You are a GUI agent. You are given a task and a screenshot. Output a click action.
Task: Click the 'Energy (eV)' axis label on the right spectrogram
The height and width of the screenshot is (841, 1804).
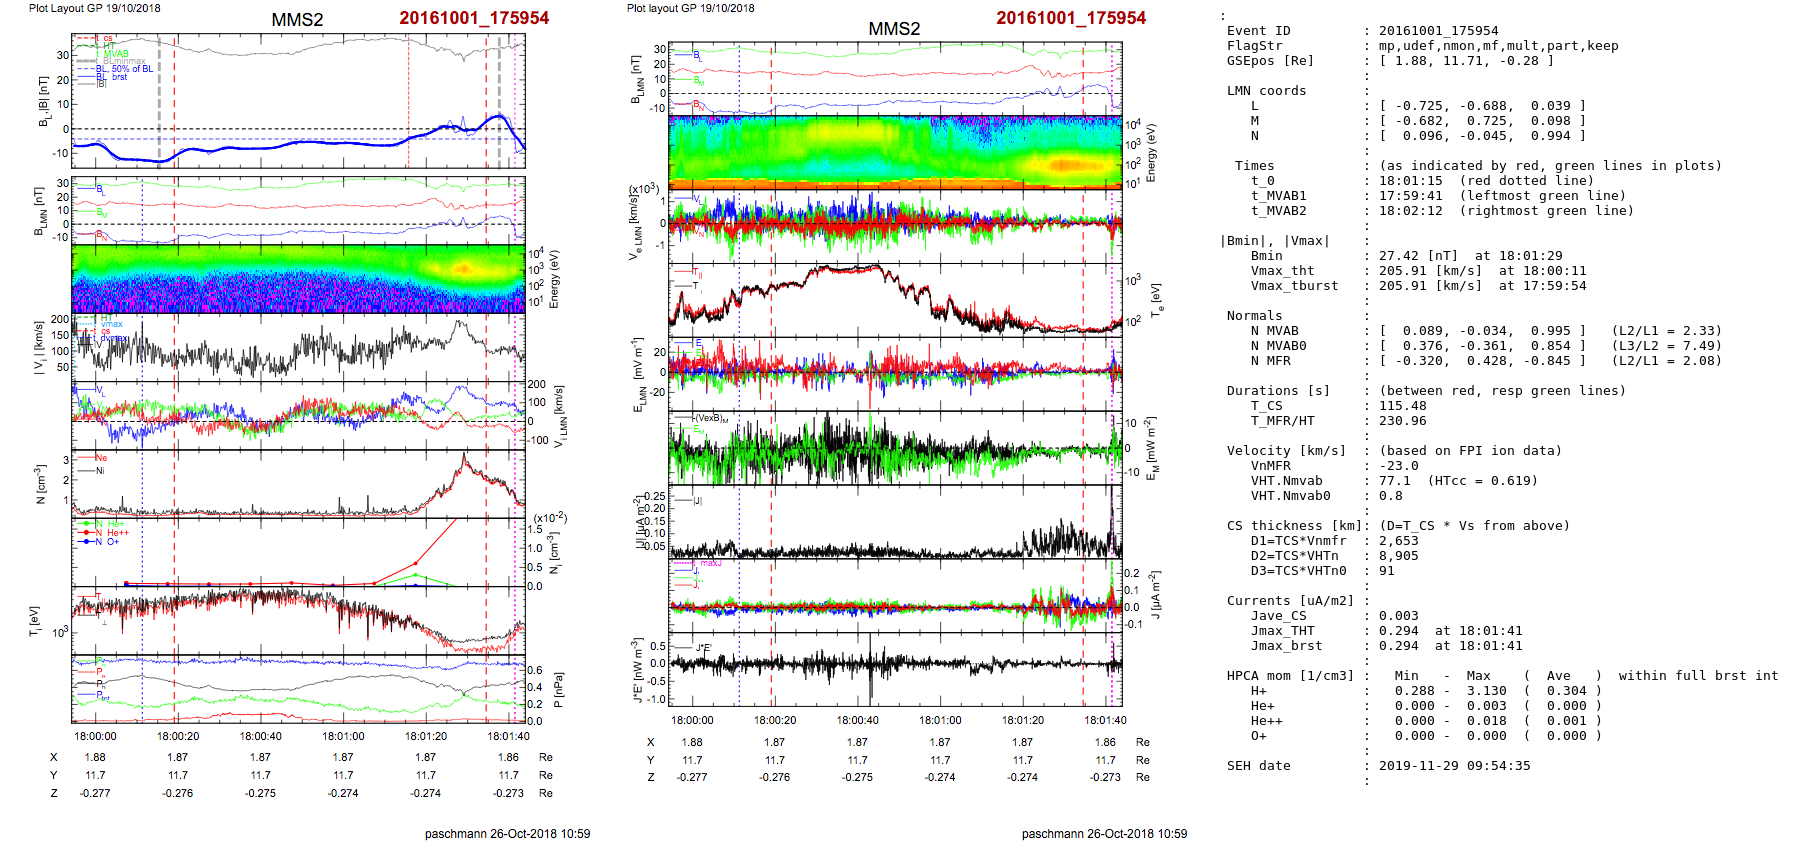1151,153
